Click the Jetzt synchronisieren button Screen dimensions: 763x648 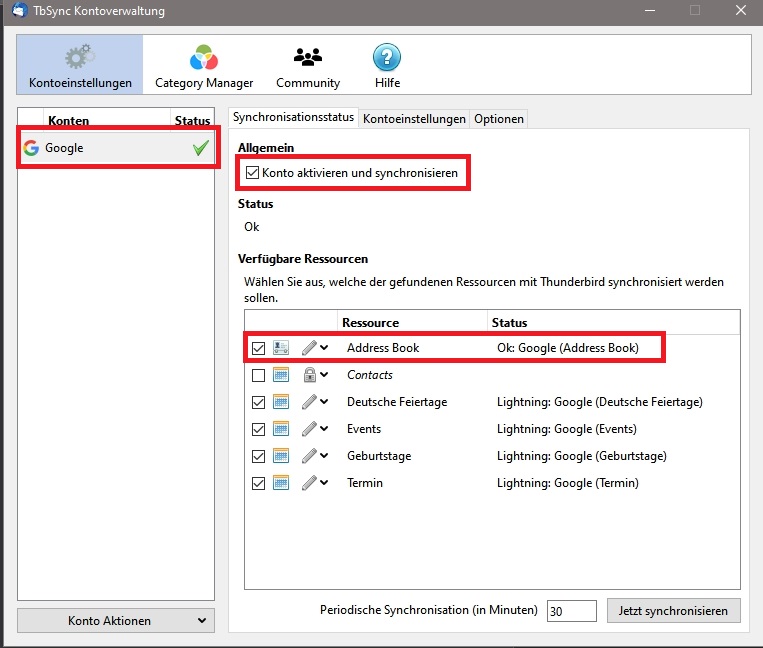[673, 611]
